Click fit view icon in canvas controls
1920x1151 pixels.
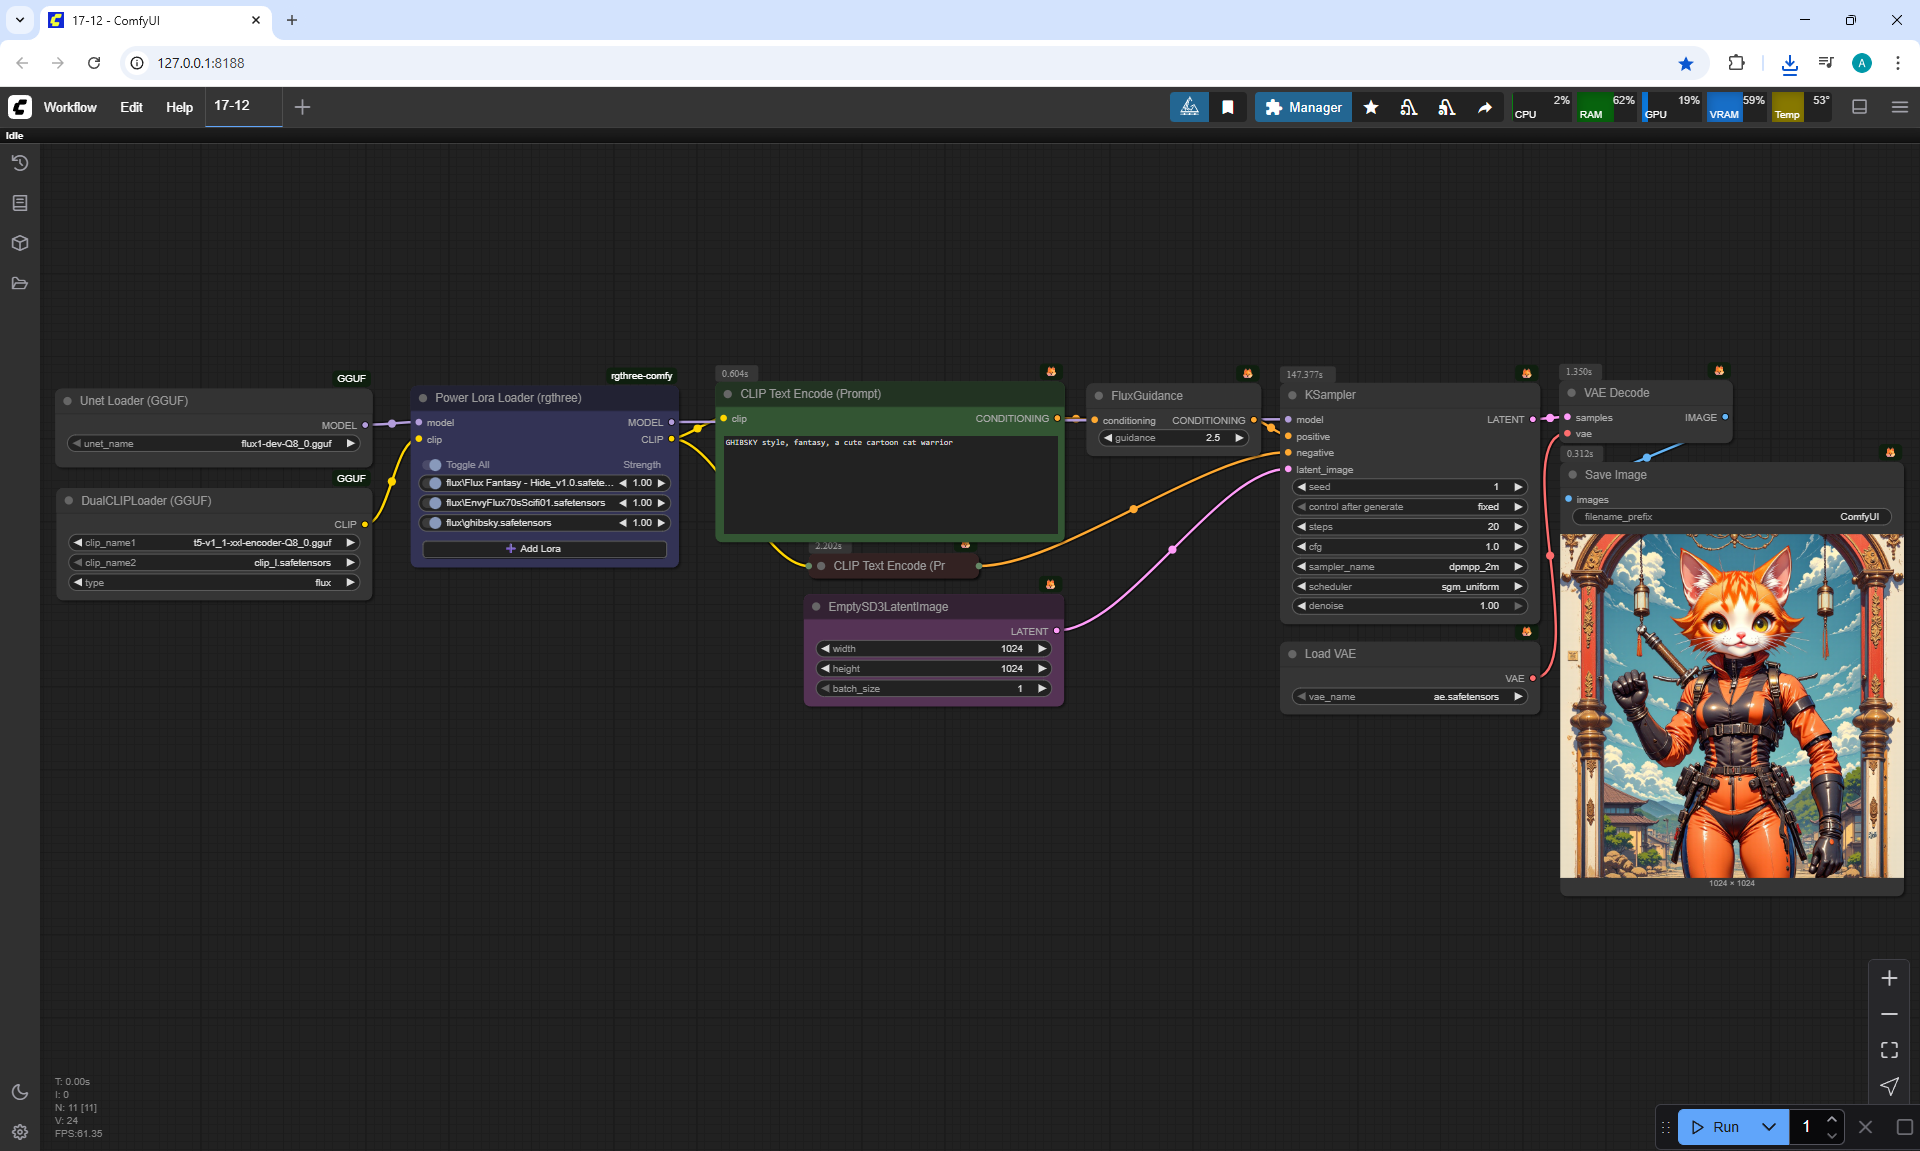(x=1889, y=1050)
